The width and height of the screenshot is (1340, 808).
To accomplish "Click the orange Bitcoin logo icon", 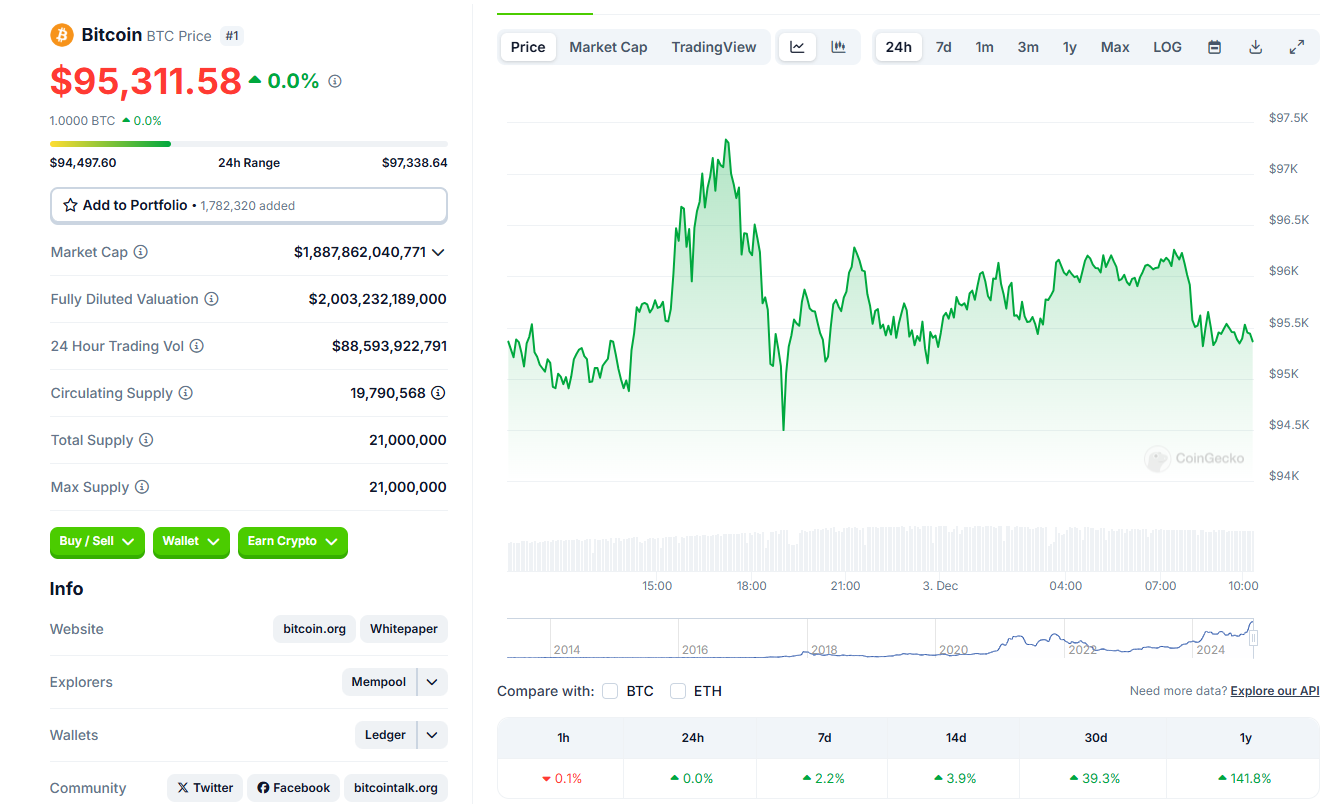I will (x=62, y=35).
